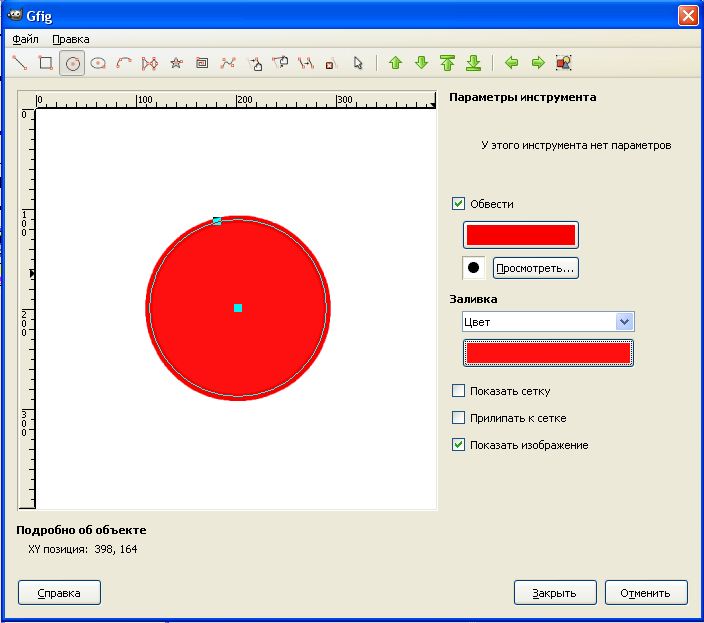Click the Raise selected object arrow

[395, 63]
